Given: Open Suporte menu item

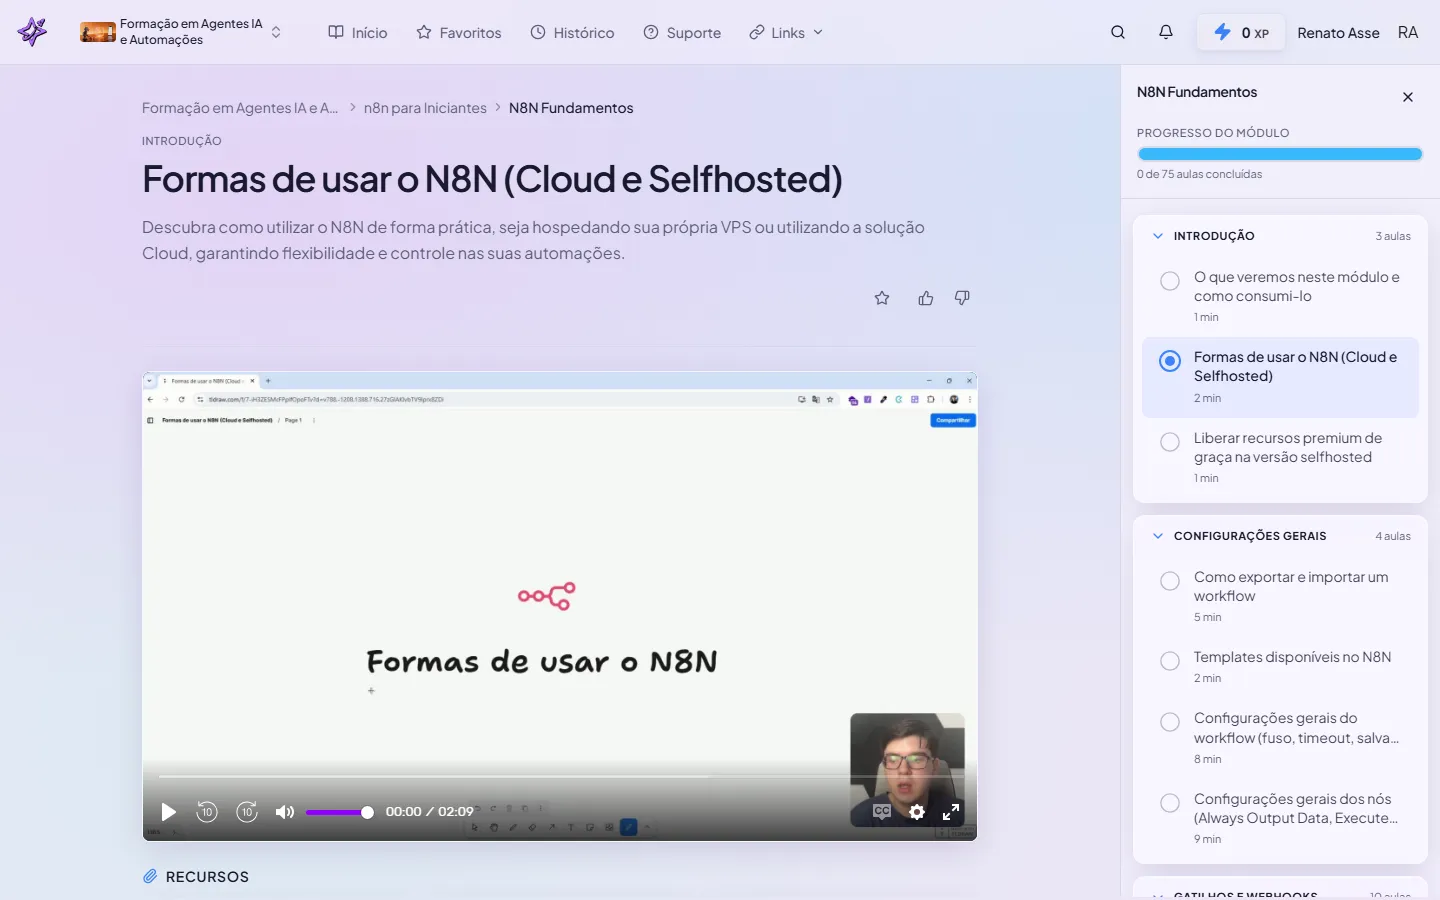Looking at the screenshot, I should coord(682,32).
